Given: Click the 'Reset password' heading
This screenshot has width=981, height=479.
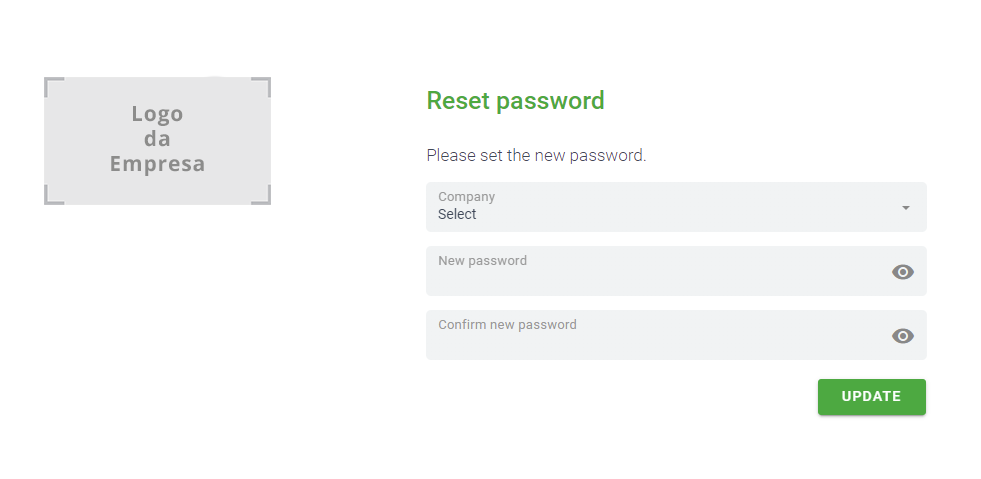Looking at the screenshot, I should click(x=515, y=101).
